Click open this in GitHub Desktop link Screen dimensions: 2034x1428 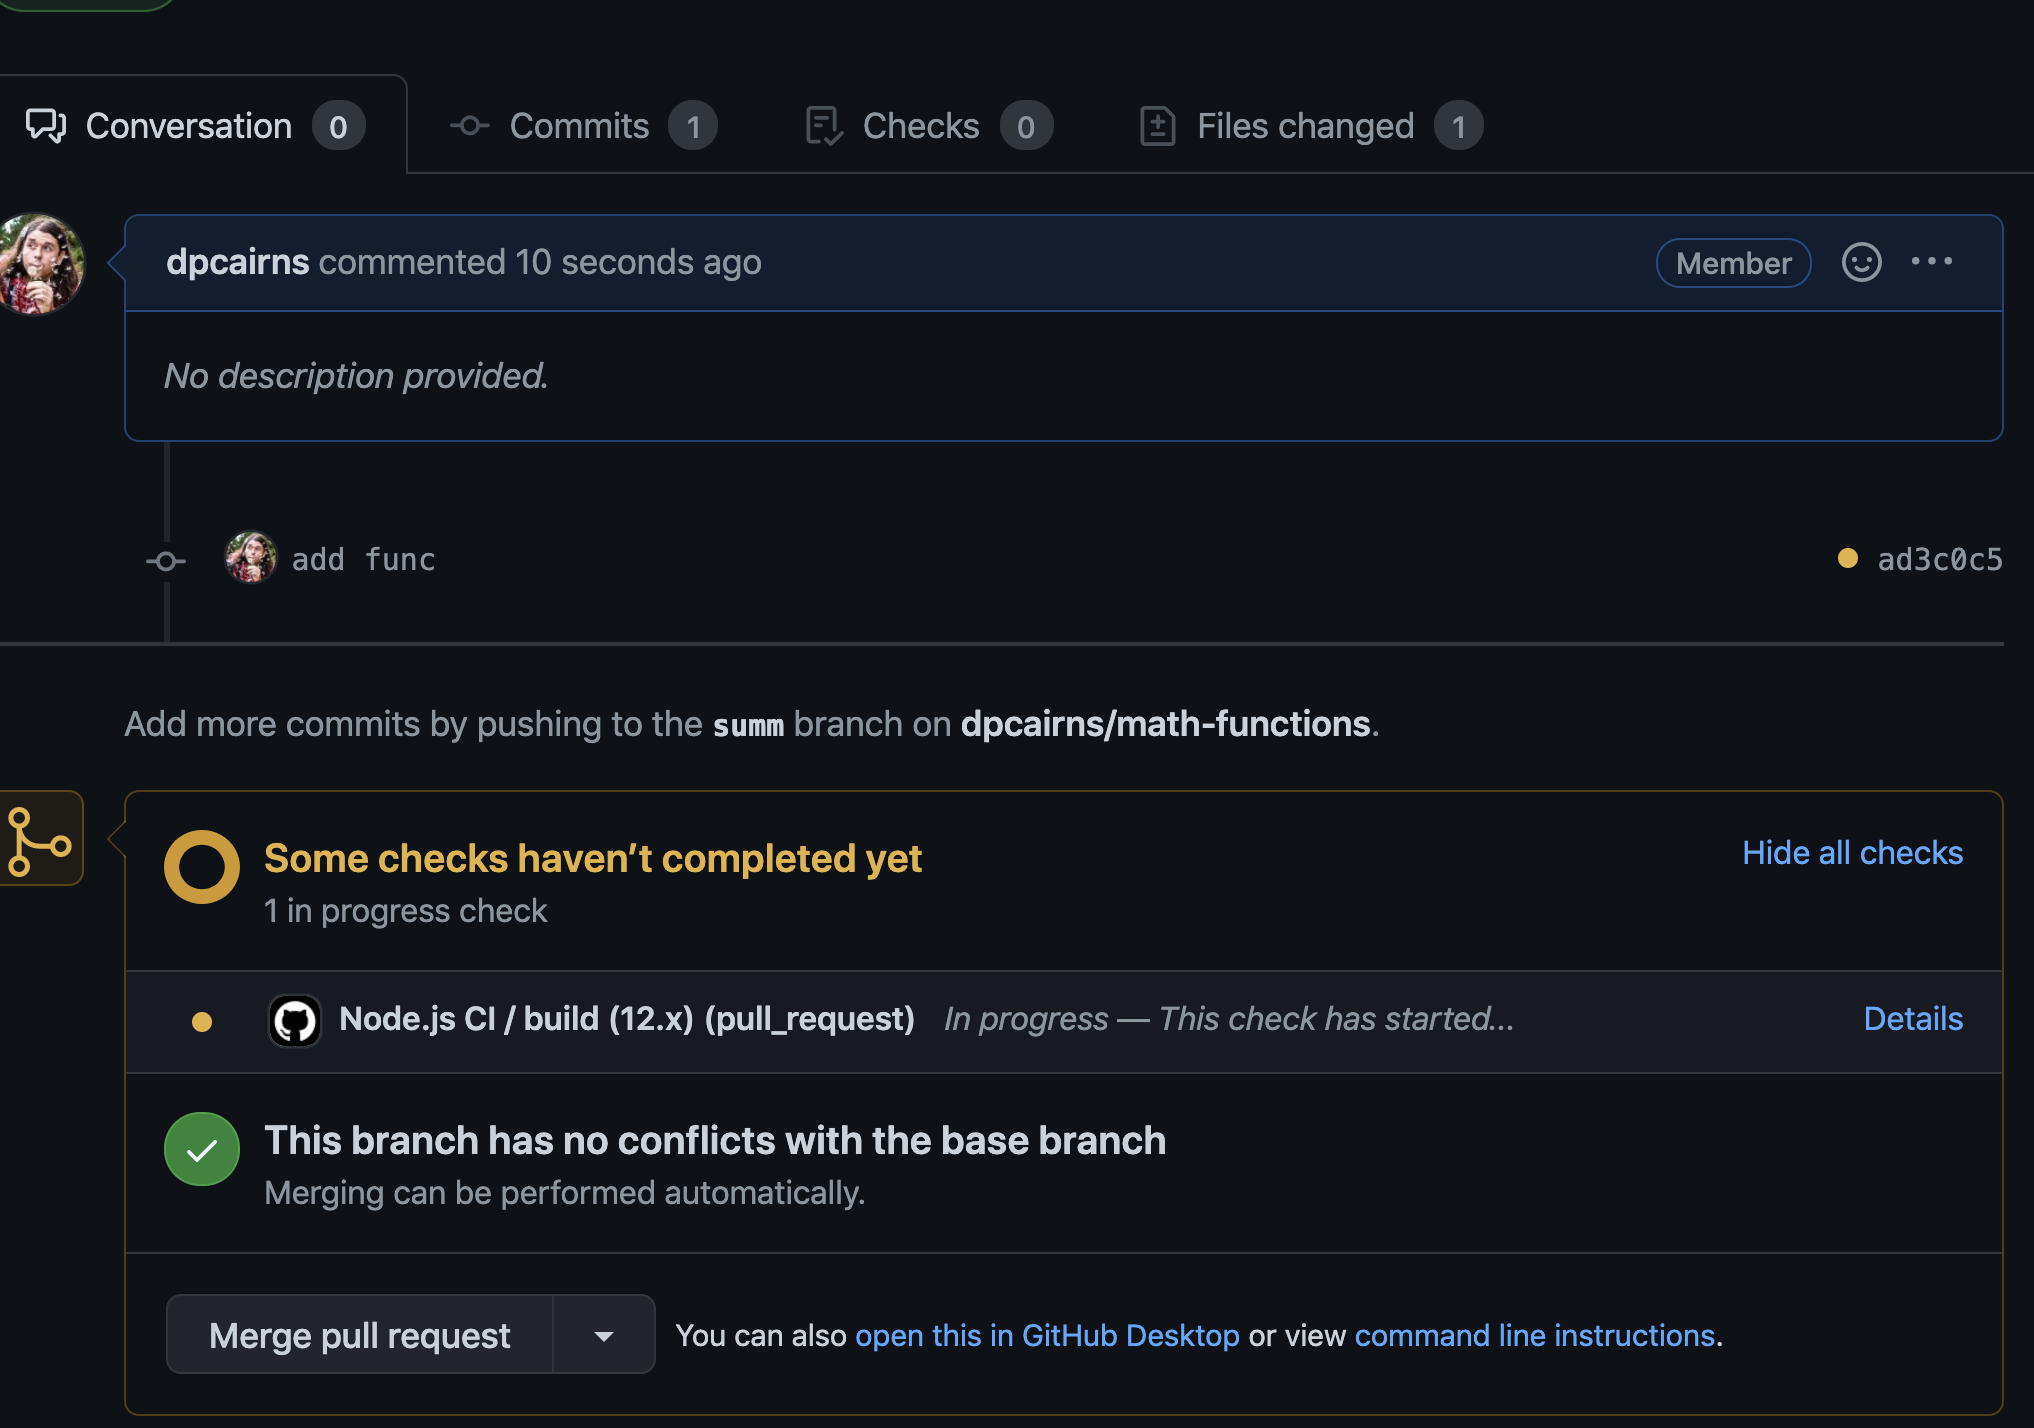pyautogui.click(x=1047, y=1336)
